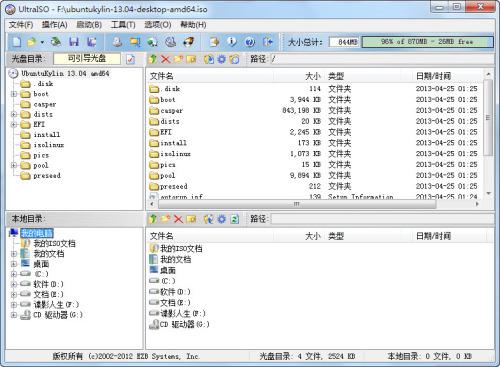Click the blue gear icon in the image pane toolbar

click(221, 59)
